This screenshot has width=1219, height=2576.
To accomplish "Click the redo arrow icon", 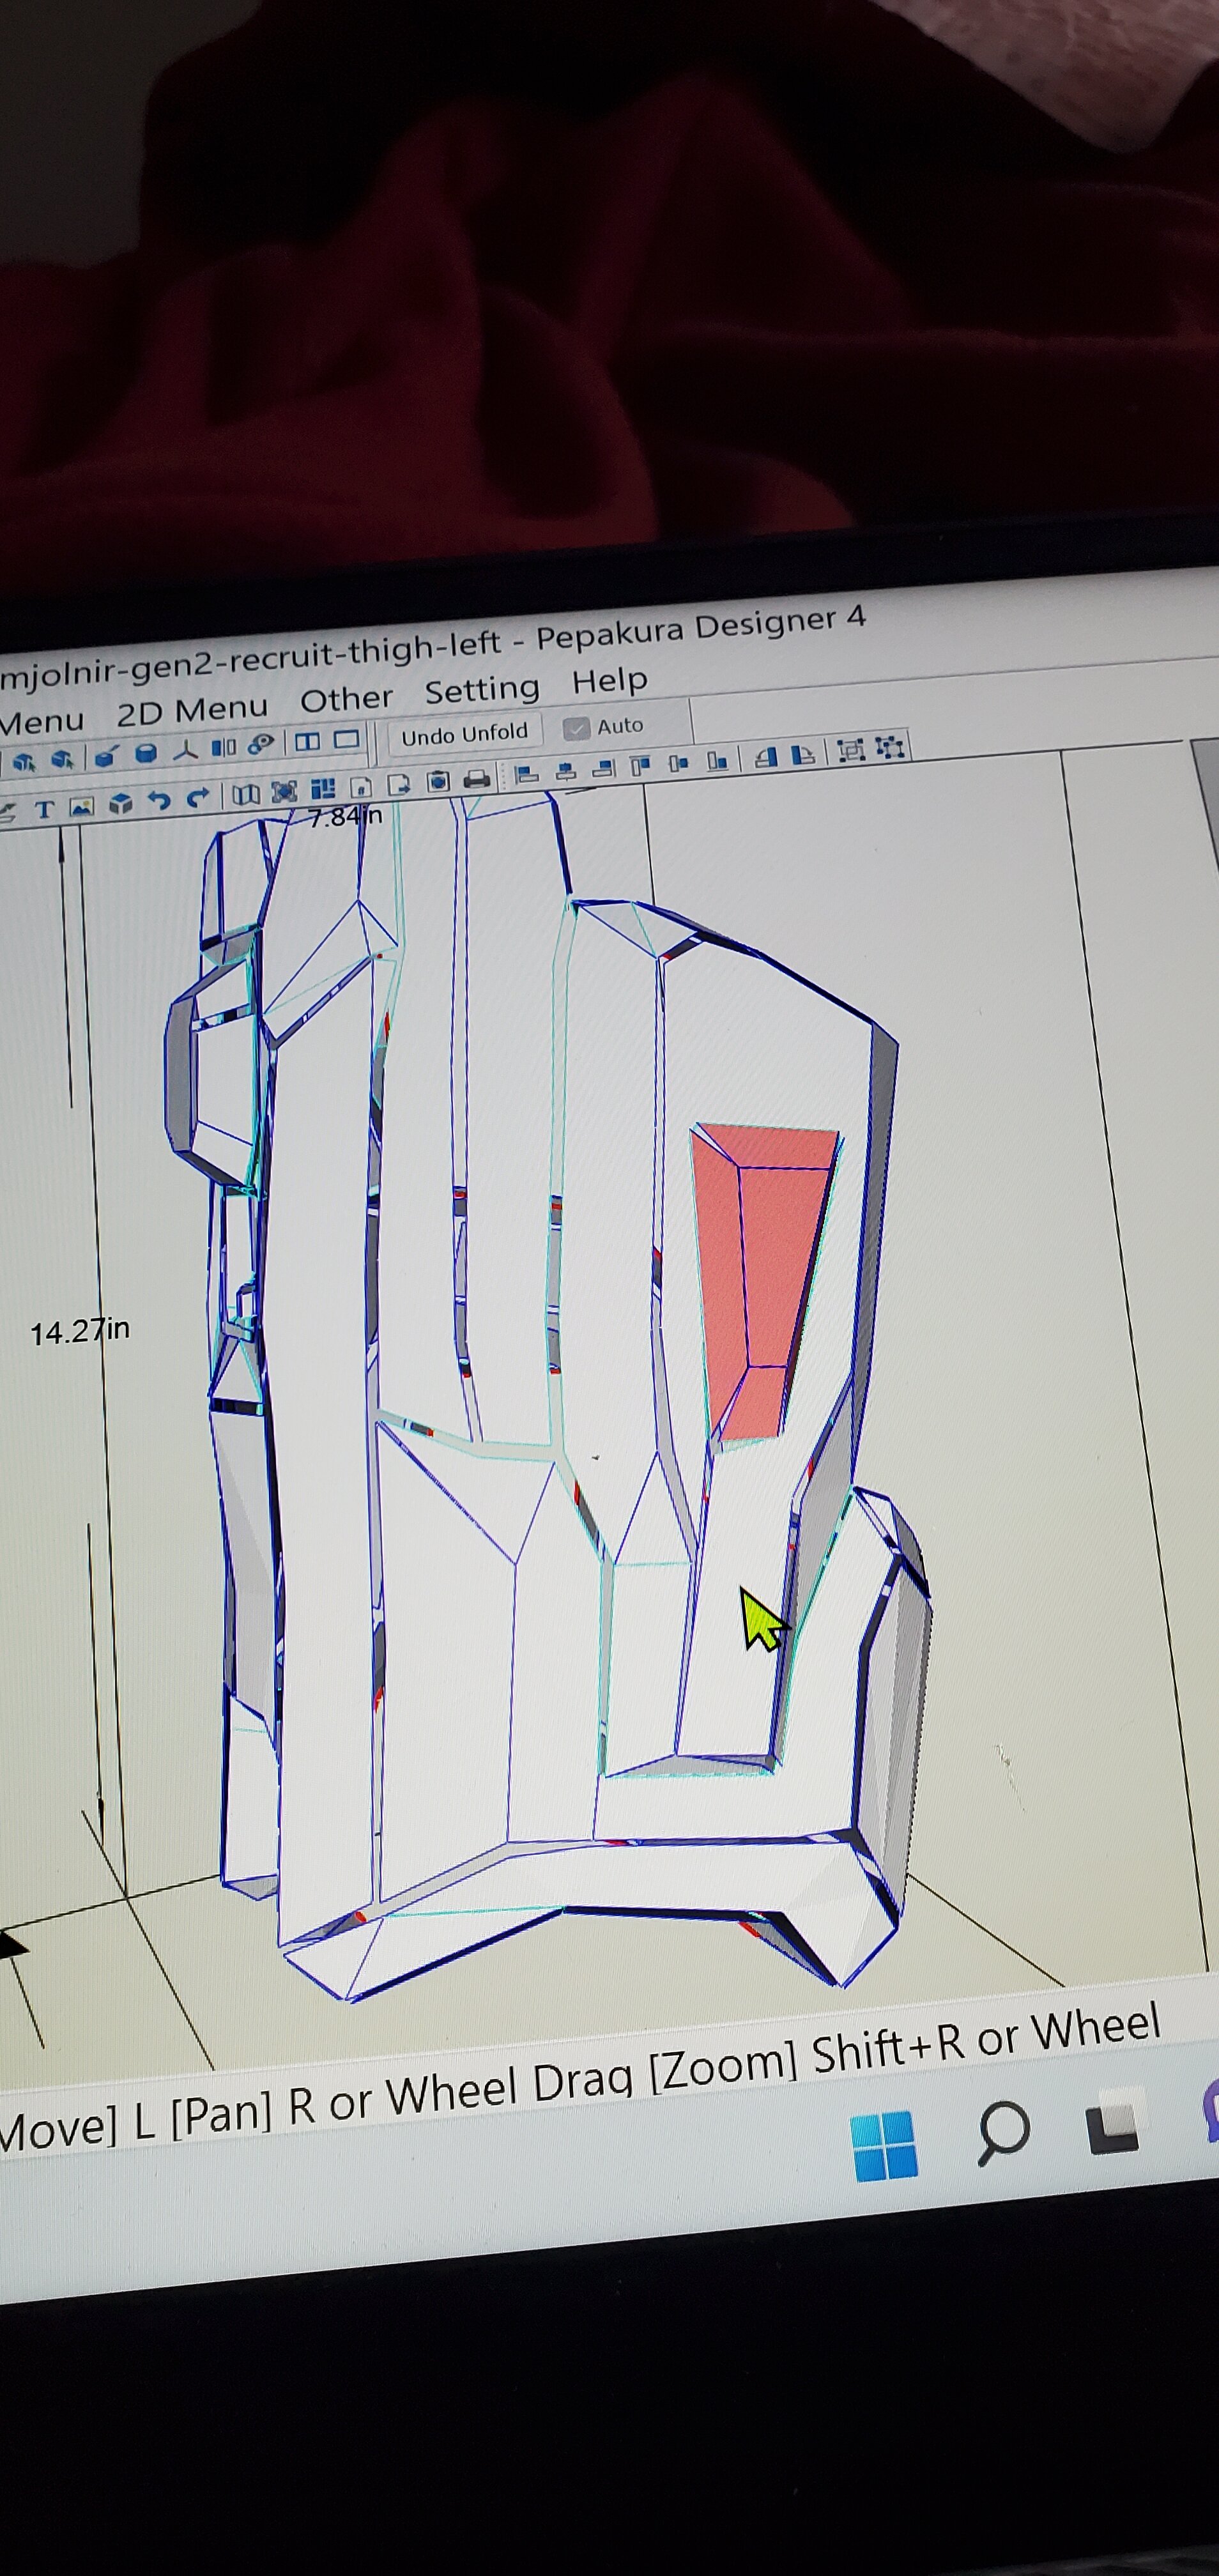I will (x=198, y=797).
